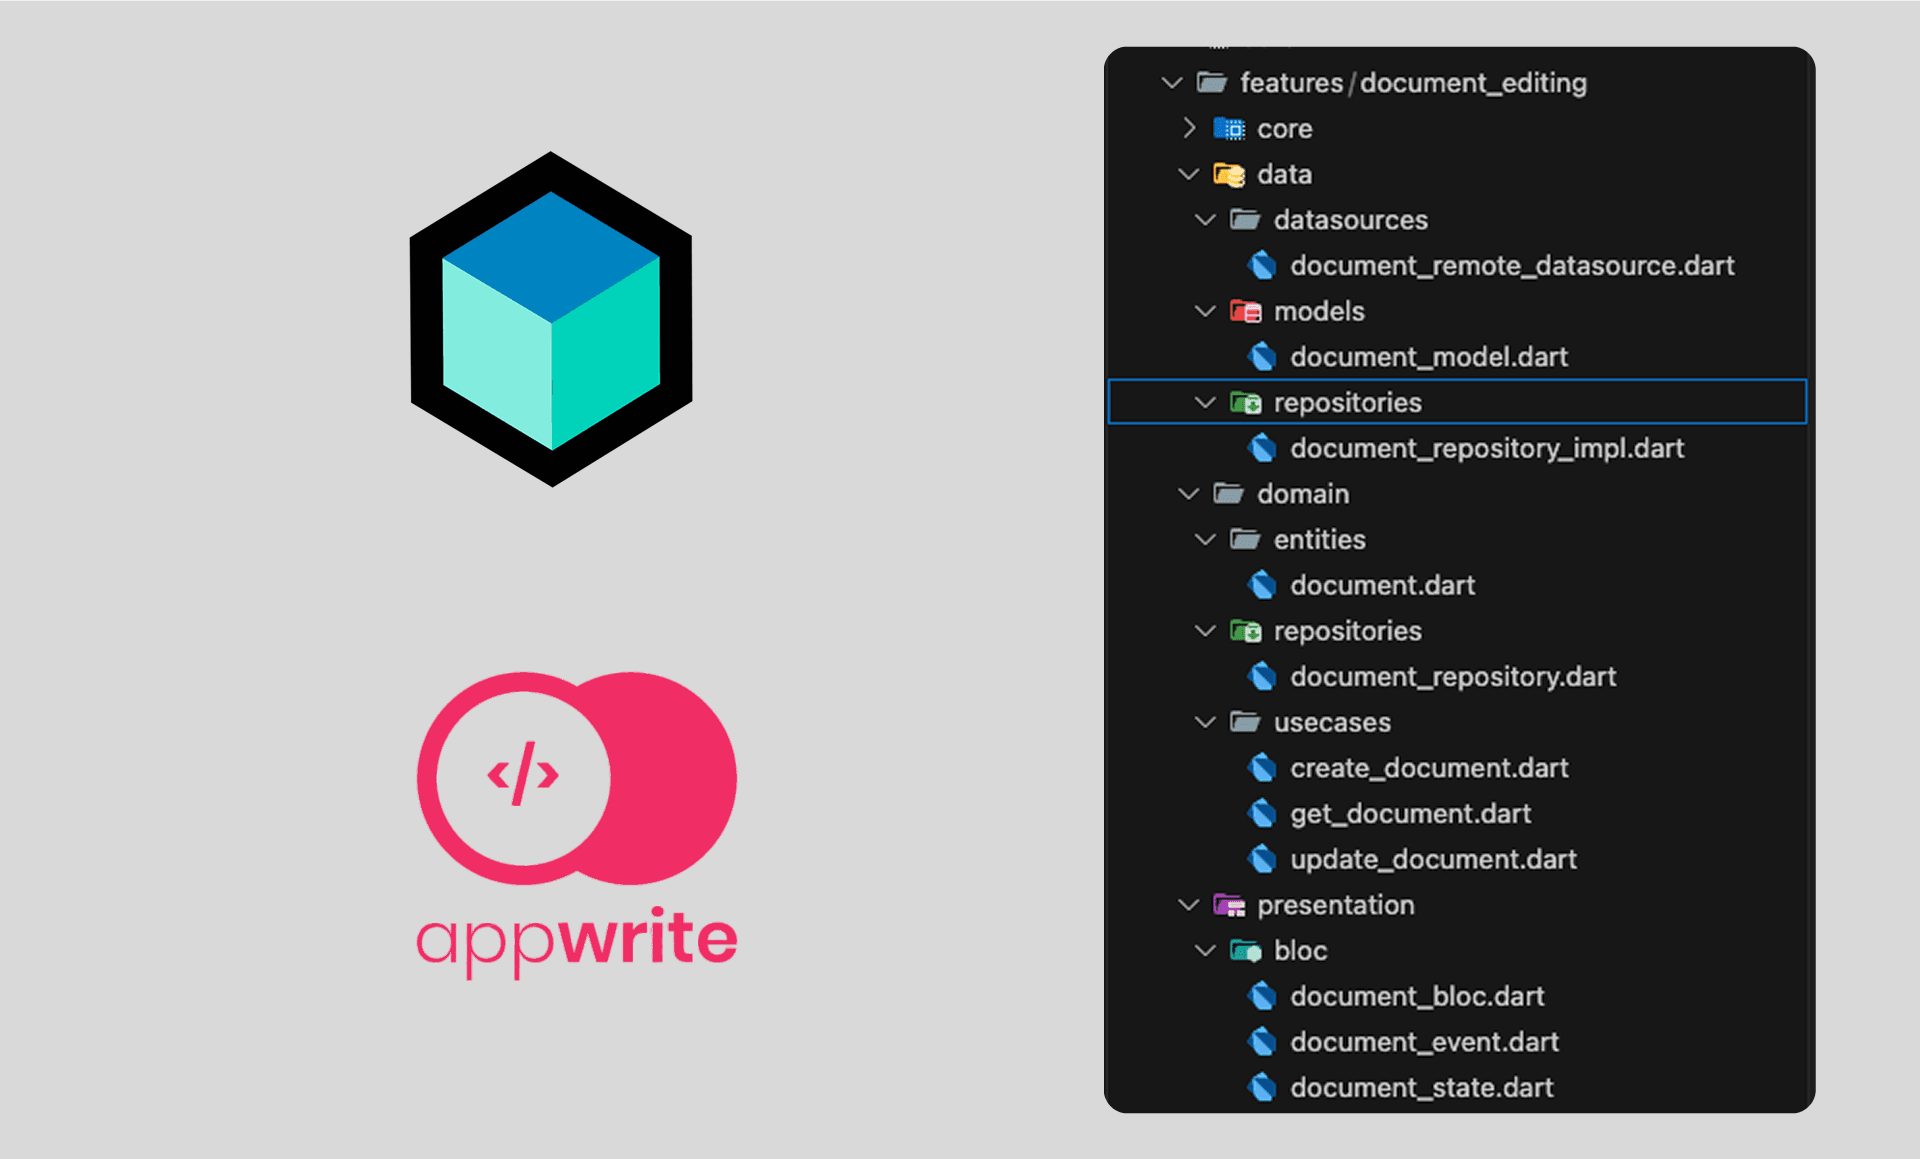Collapse the features/document_editing root chevron
Screen dimensions: 1920x1159
[x=1172, y=83]
